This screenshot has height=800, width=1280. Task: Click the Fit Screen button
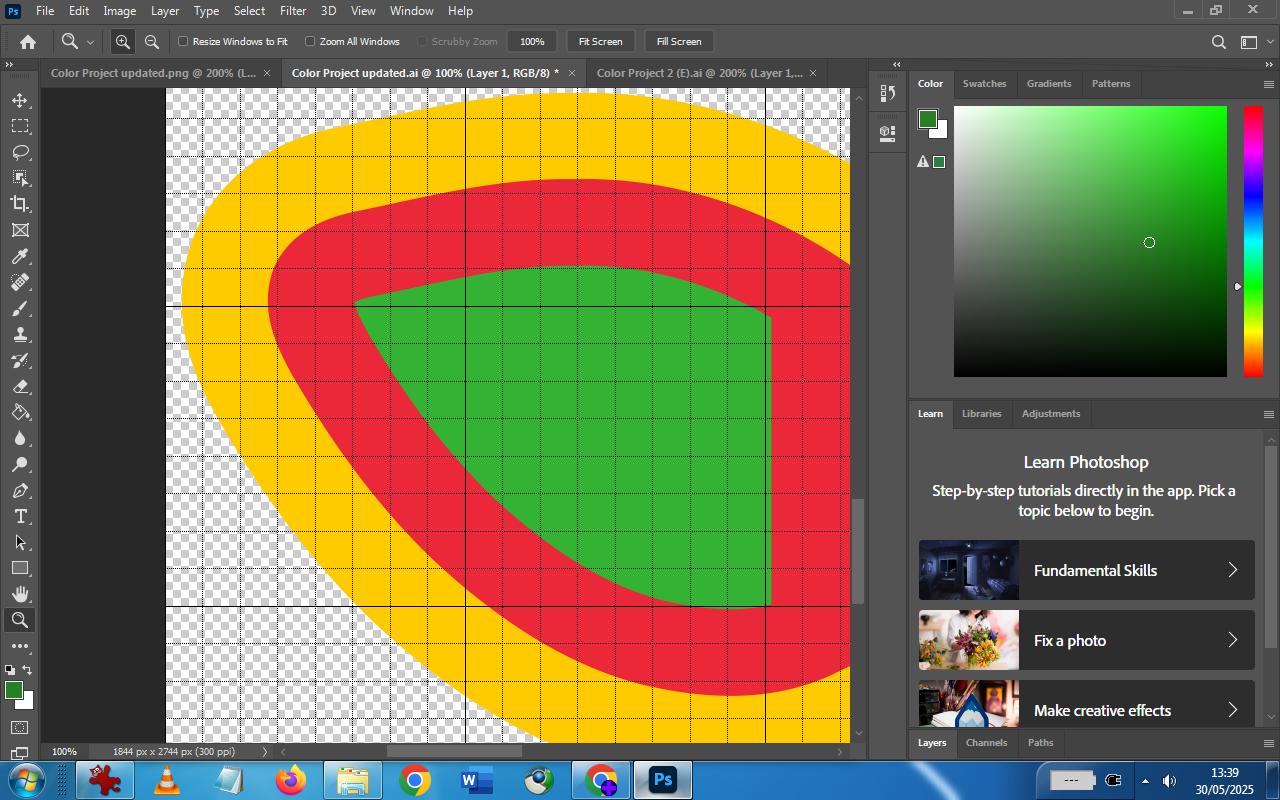pos(601,41)
